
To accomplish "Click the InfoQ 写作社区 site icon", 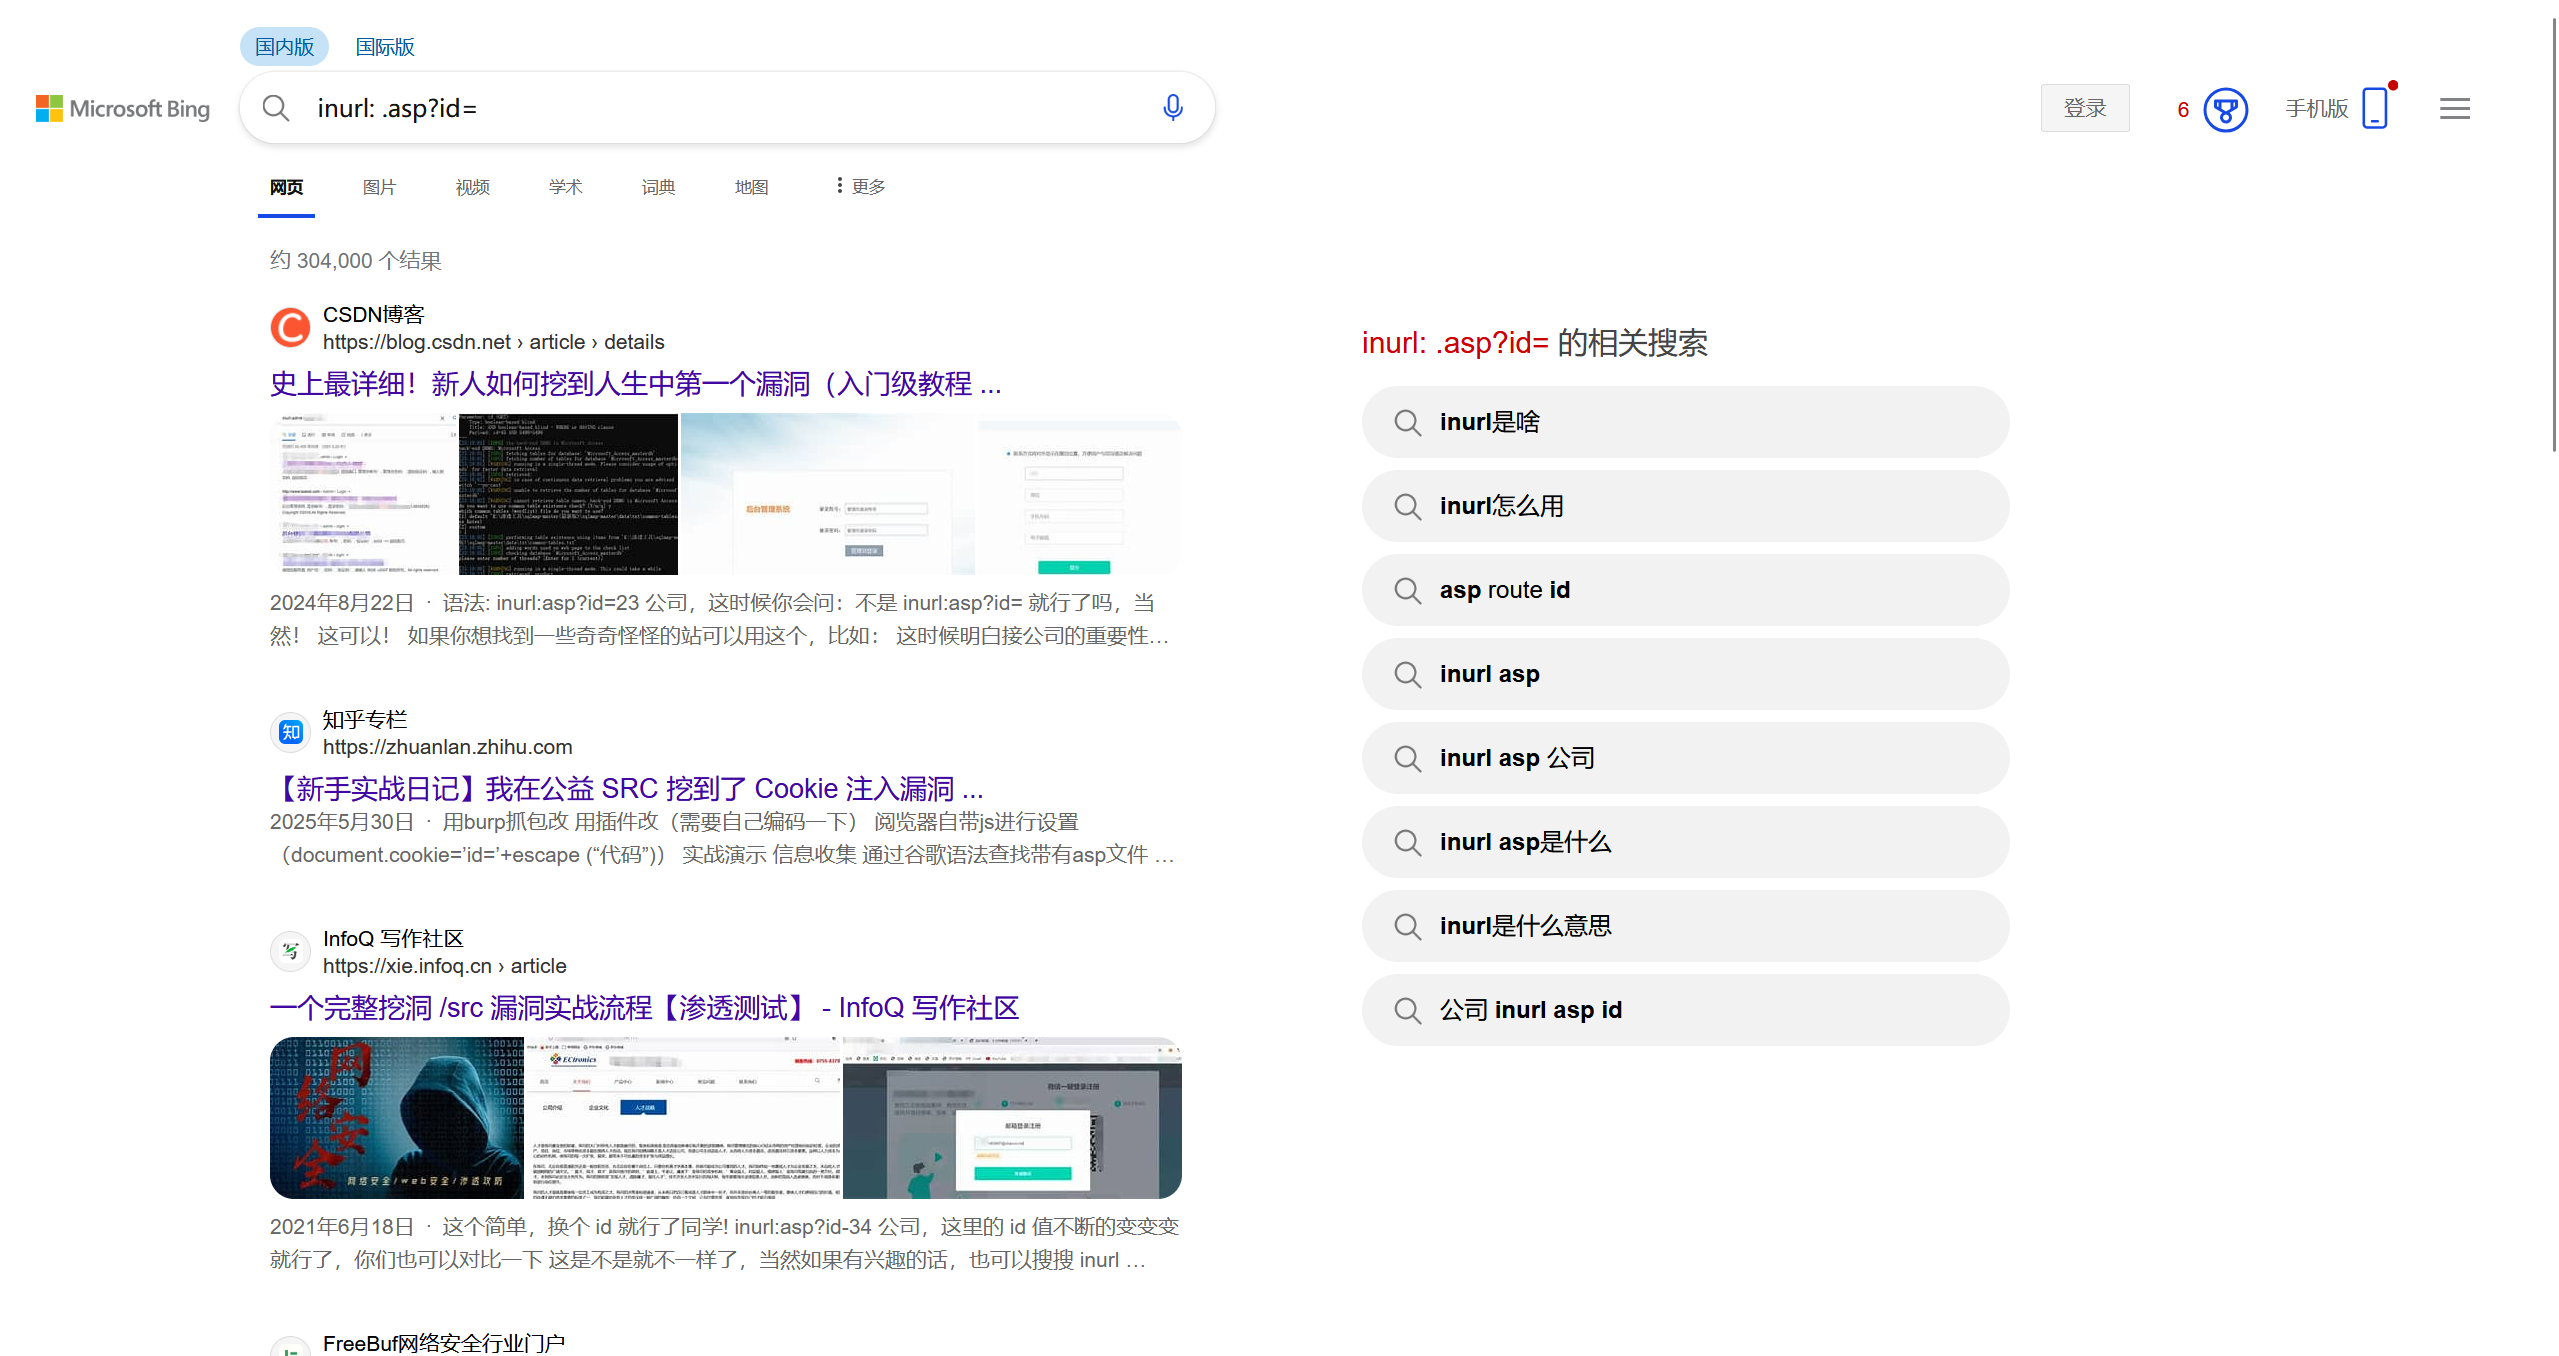I will [x=290, y=951].
